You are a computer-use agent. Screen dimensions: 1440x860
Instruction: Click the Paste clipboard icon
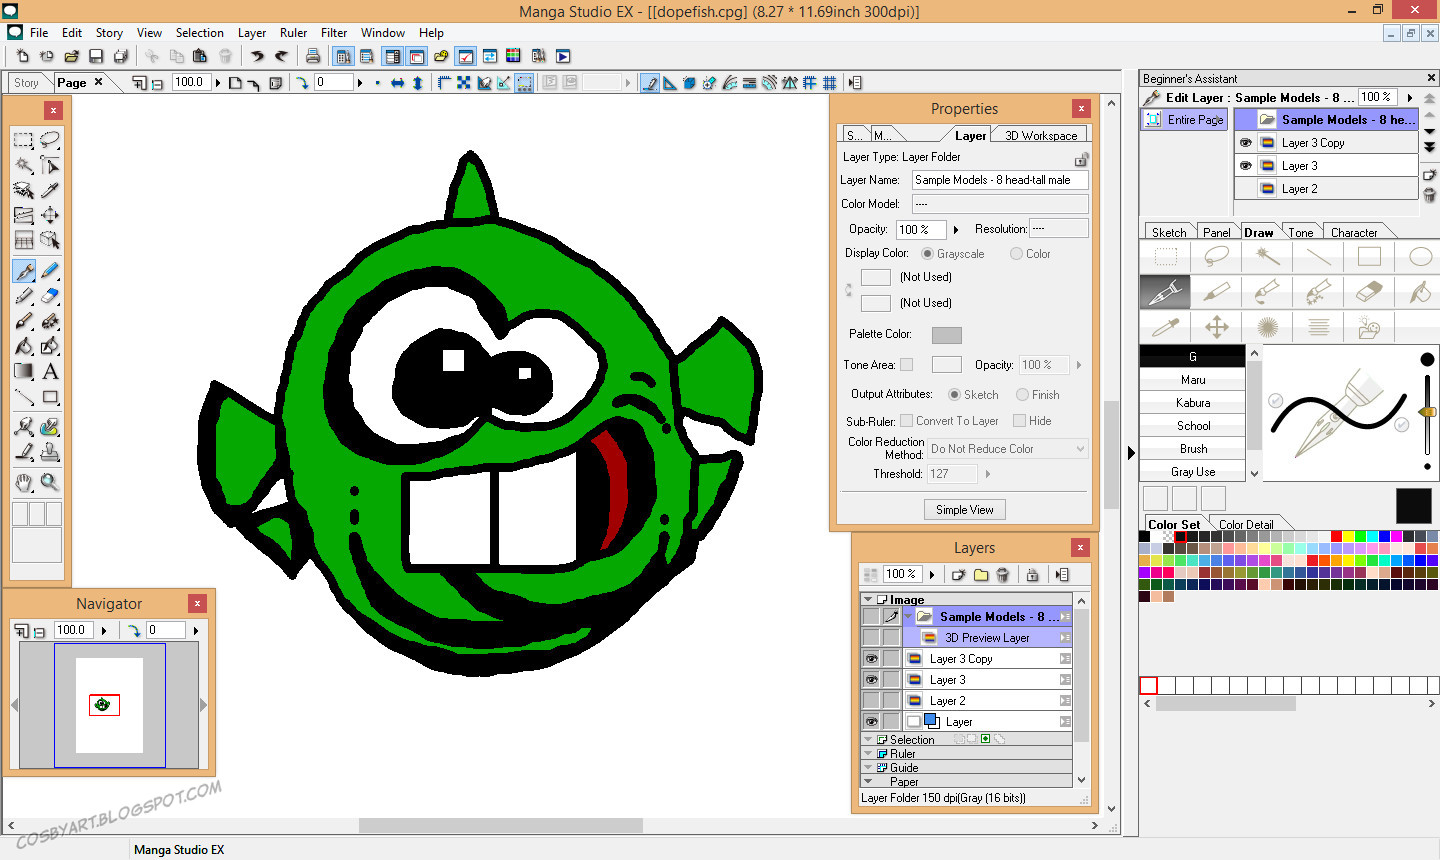point(200,56)
